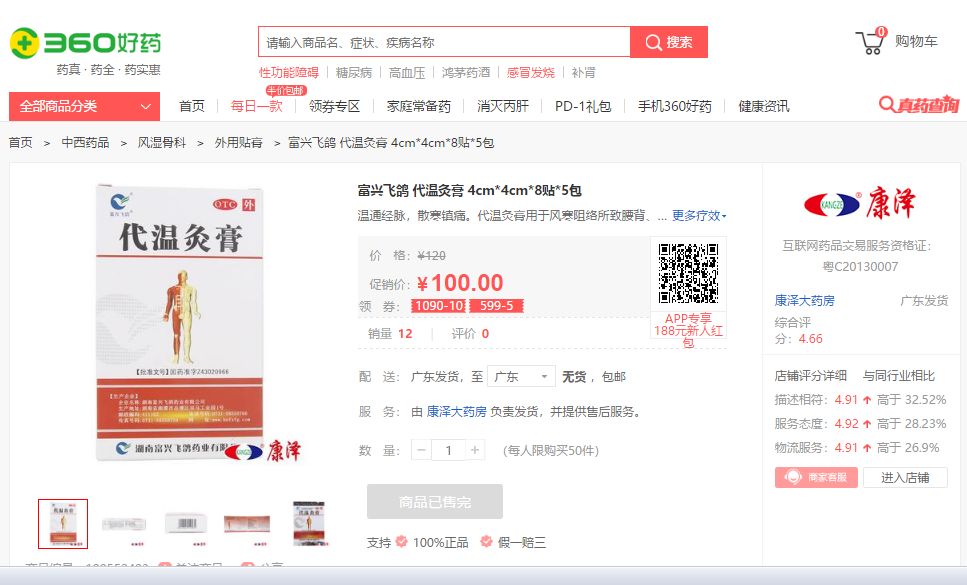Image resolution: width=967 pixels, height=585 pixels.
Task: Switch to 与同行业相比 tab
Action: coord(899,375)
